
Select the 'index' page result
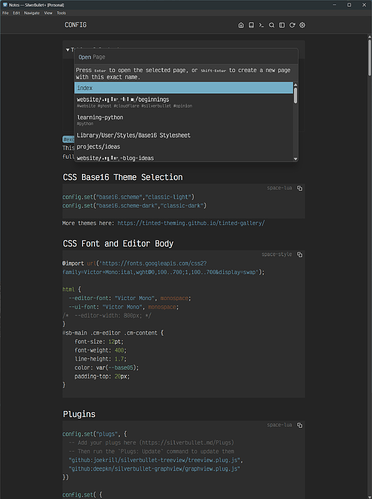pos(184,88)
